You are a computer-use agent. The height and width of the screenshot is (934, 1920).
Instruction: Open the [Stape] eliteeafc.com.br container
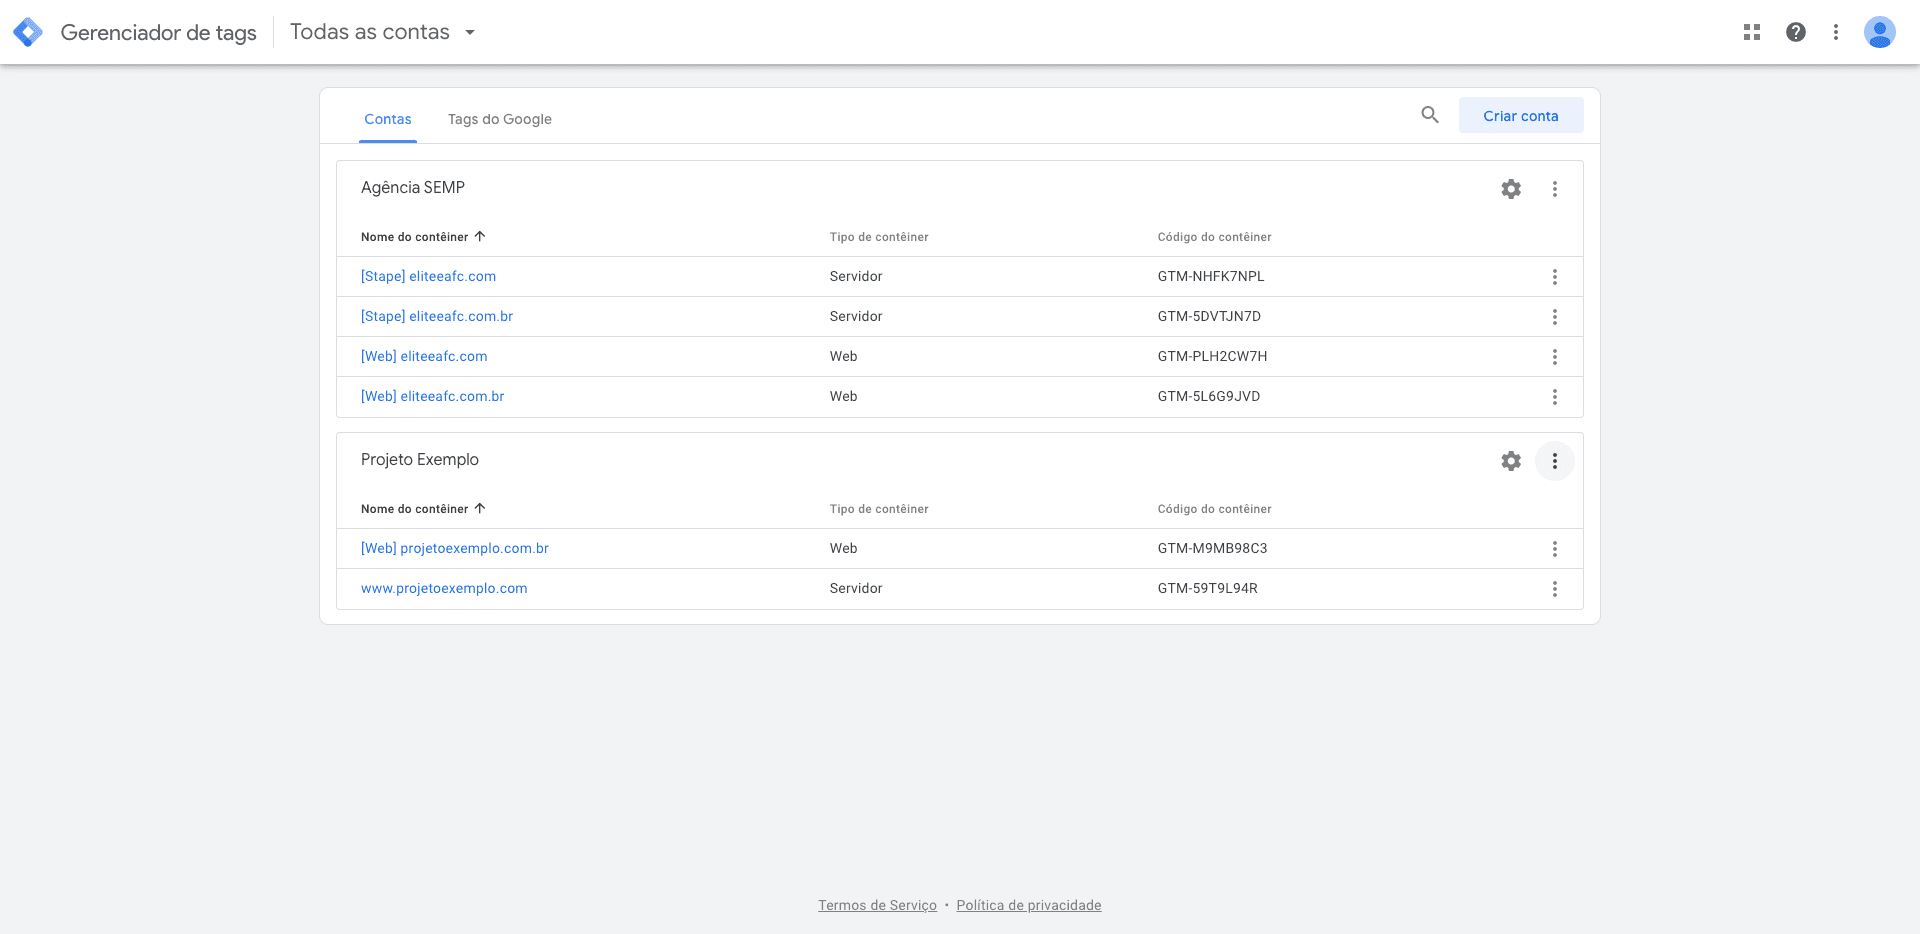click(437, 316)
